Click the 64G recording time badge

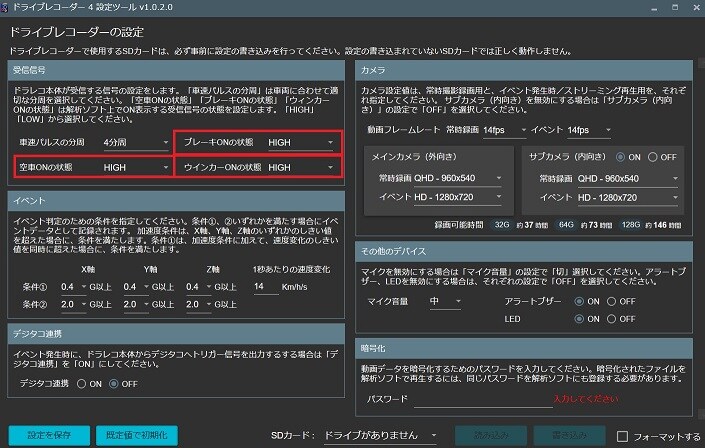566,224
